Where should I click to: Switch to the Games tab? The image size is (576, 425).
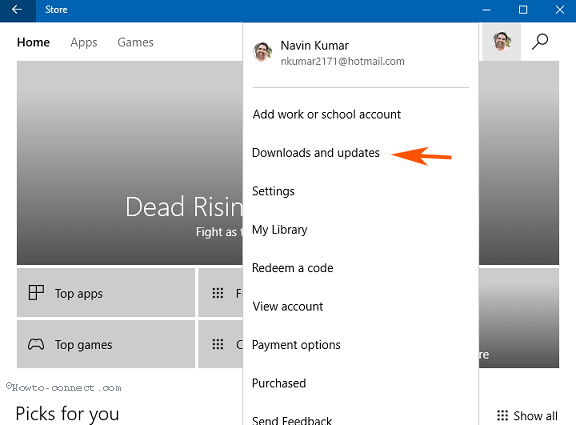click(x=135, y=42)
